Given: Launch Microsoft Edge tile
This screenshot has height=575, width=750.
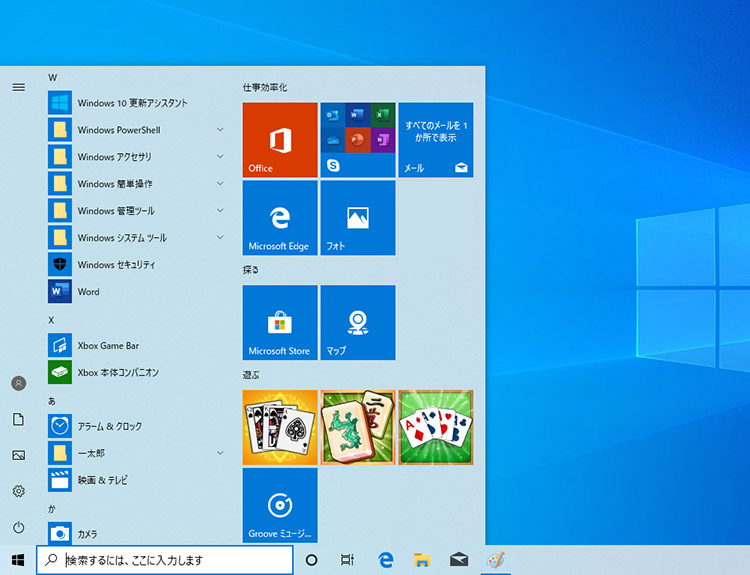Looking at the screenshot, I should click(279, 217).
